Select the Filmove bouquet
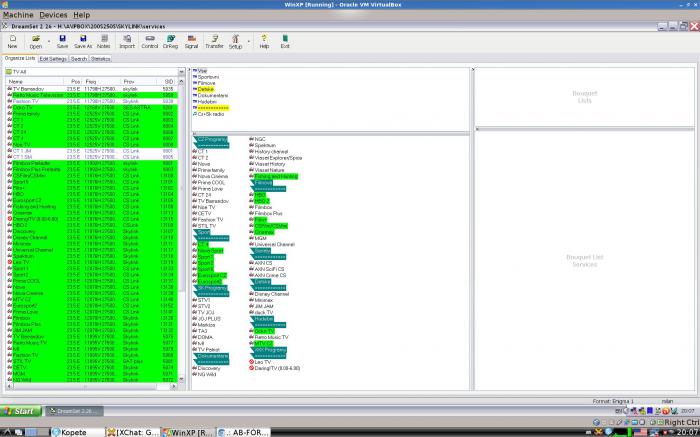The height and width of the screenshot is (437, 700). (206, 83)
